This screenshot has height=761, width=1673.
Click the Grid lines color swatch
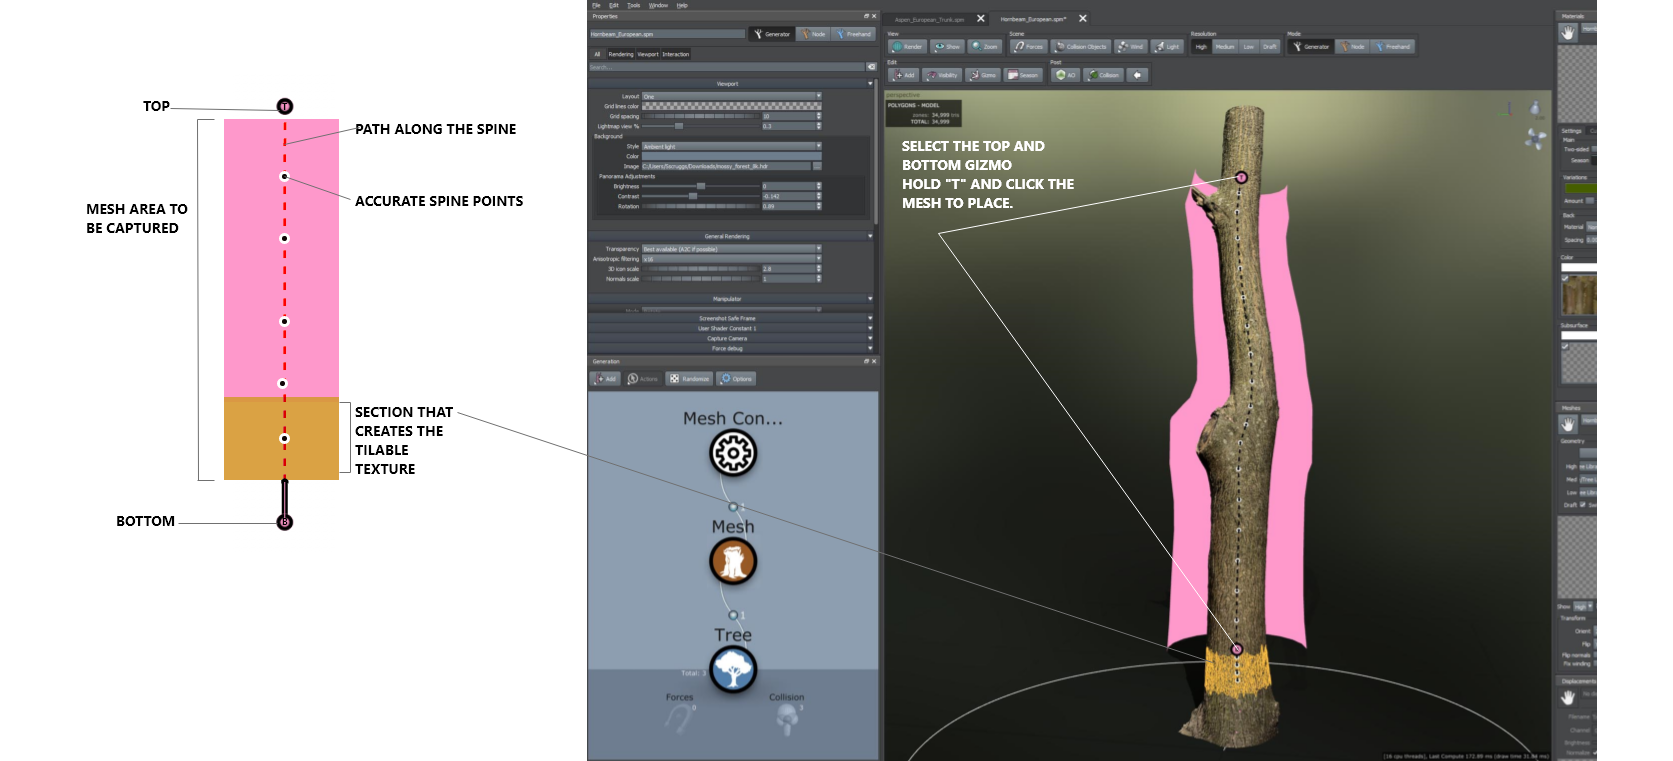click(x=731, y=106)
